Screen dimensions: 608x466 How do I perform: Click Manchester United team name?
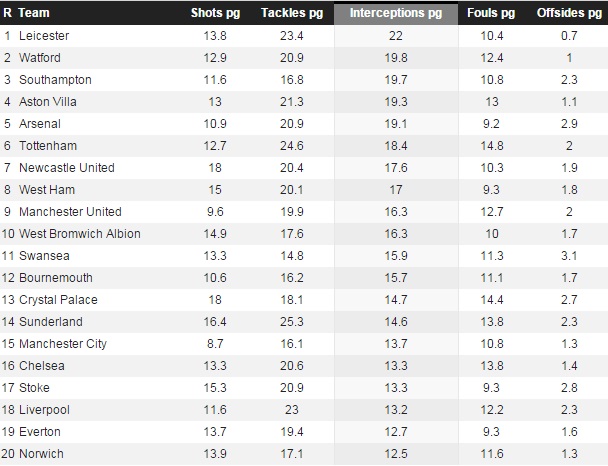point(70,212)
